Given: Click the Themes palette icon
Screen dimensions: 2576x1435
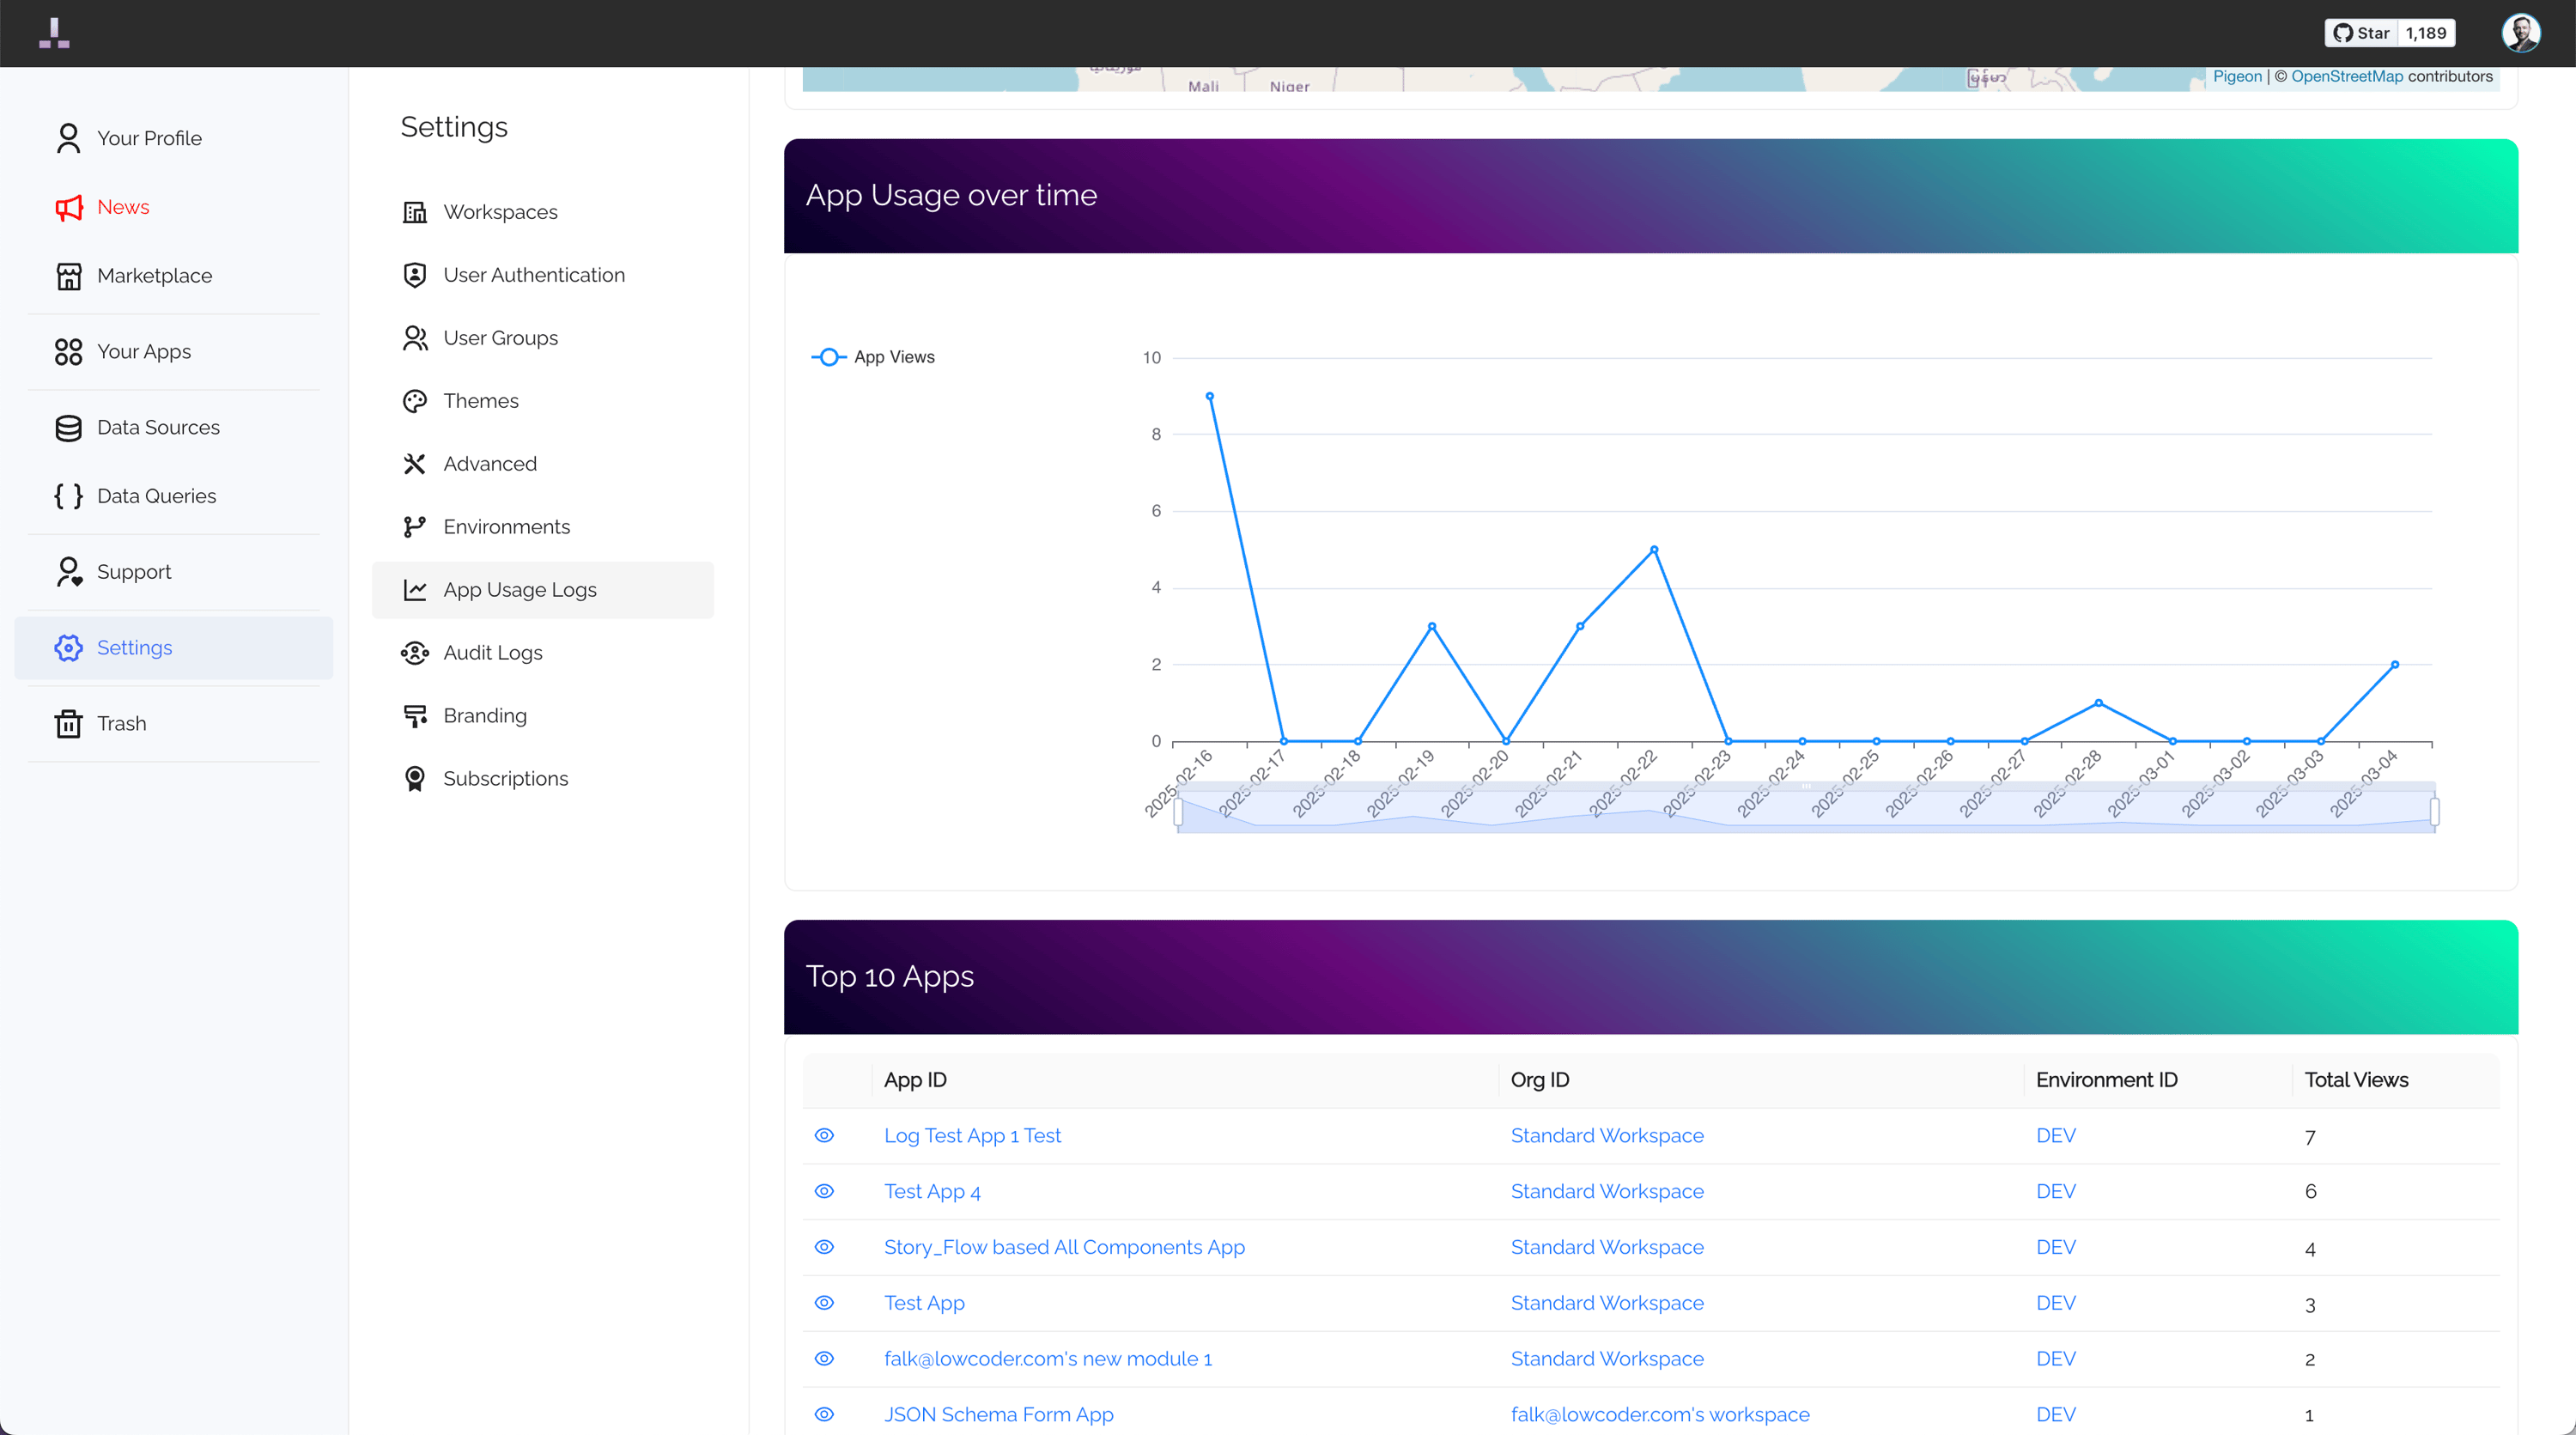Looking at the screenshot, I should (414, 401).
